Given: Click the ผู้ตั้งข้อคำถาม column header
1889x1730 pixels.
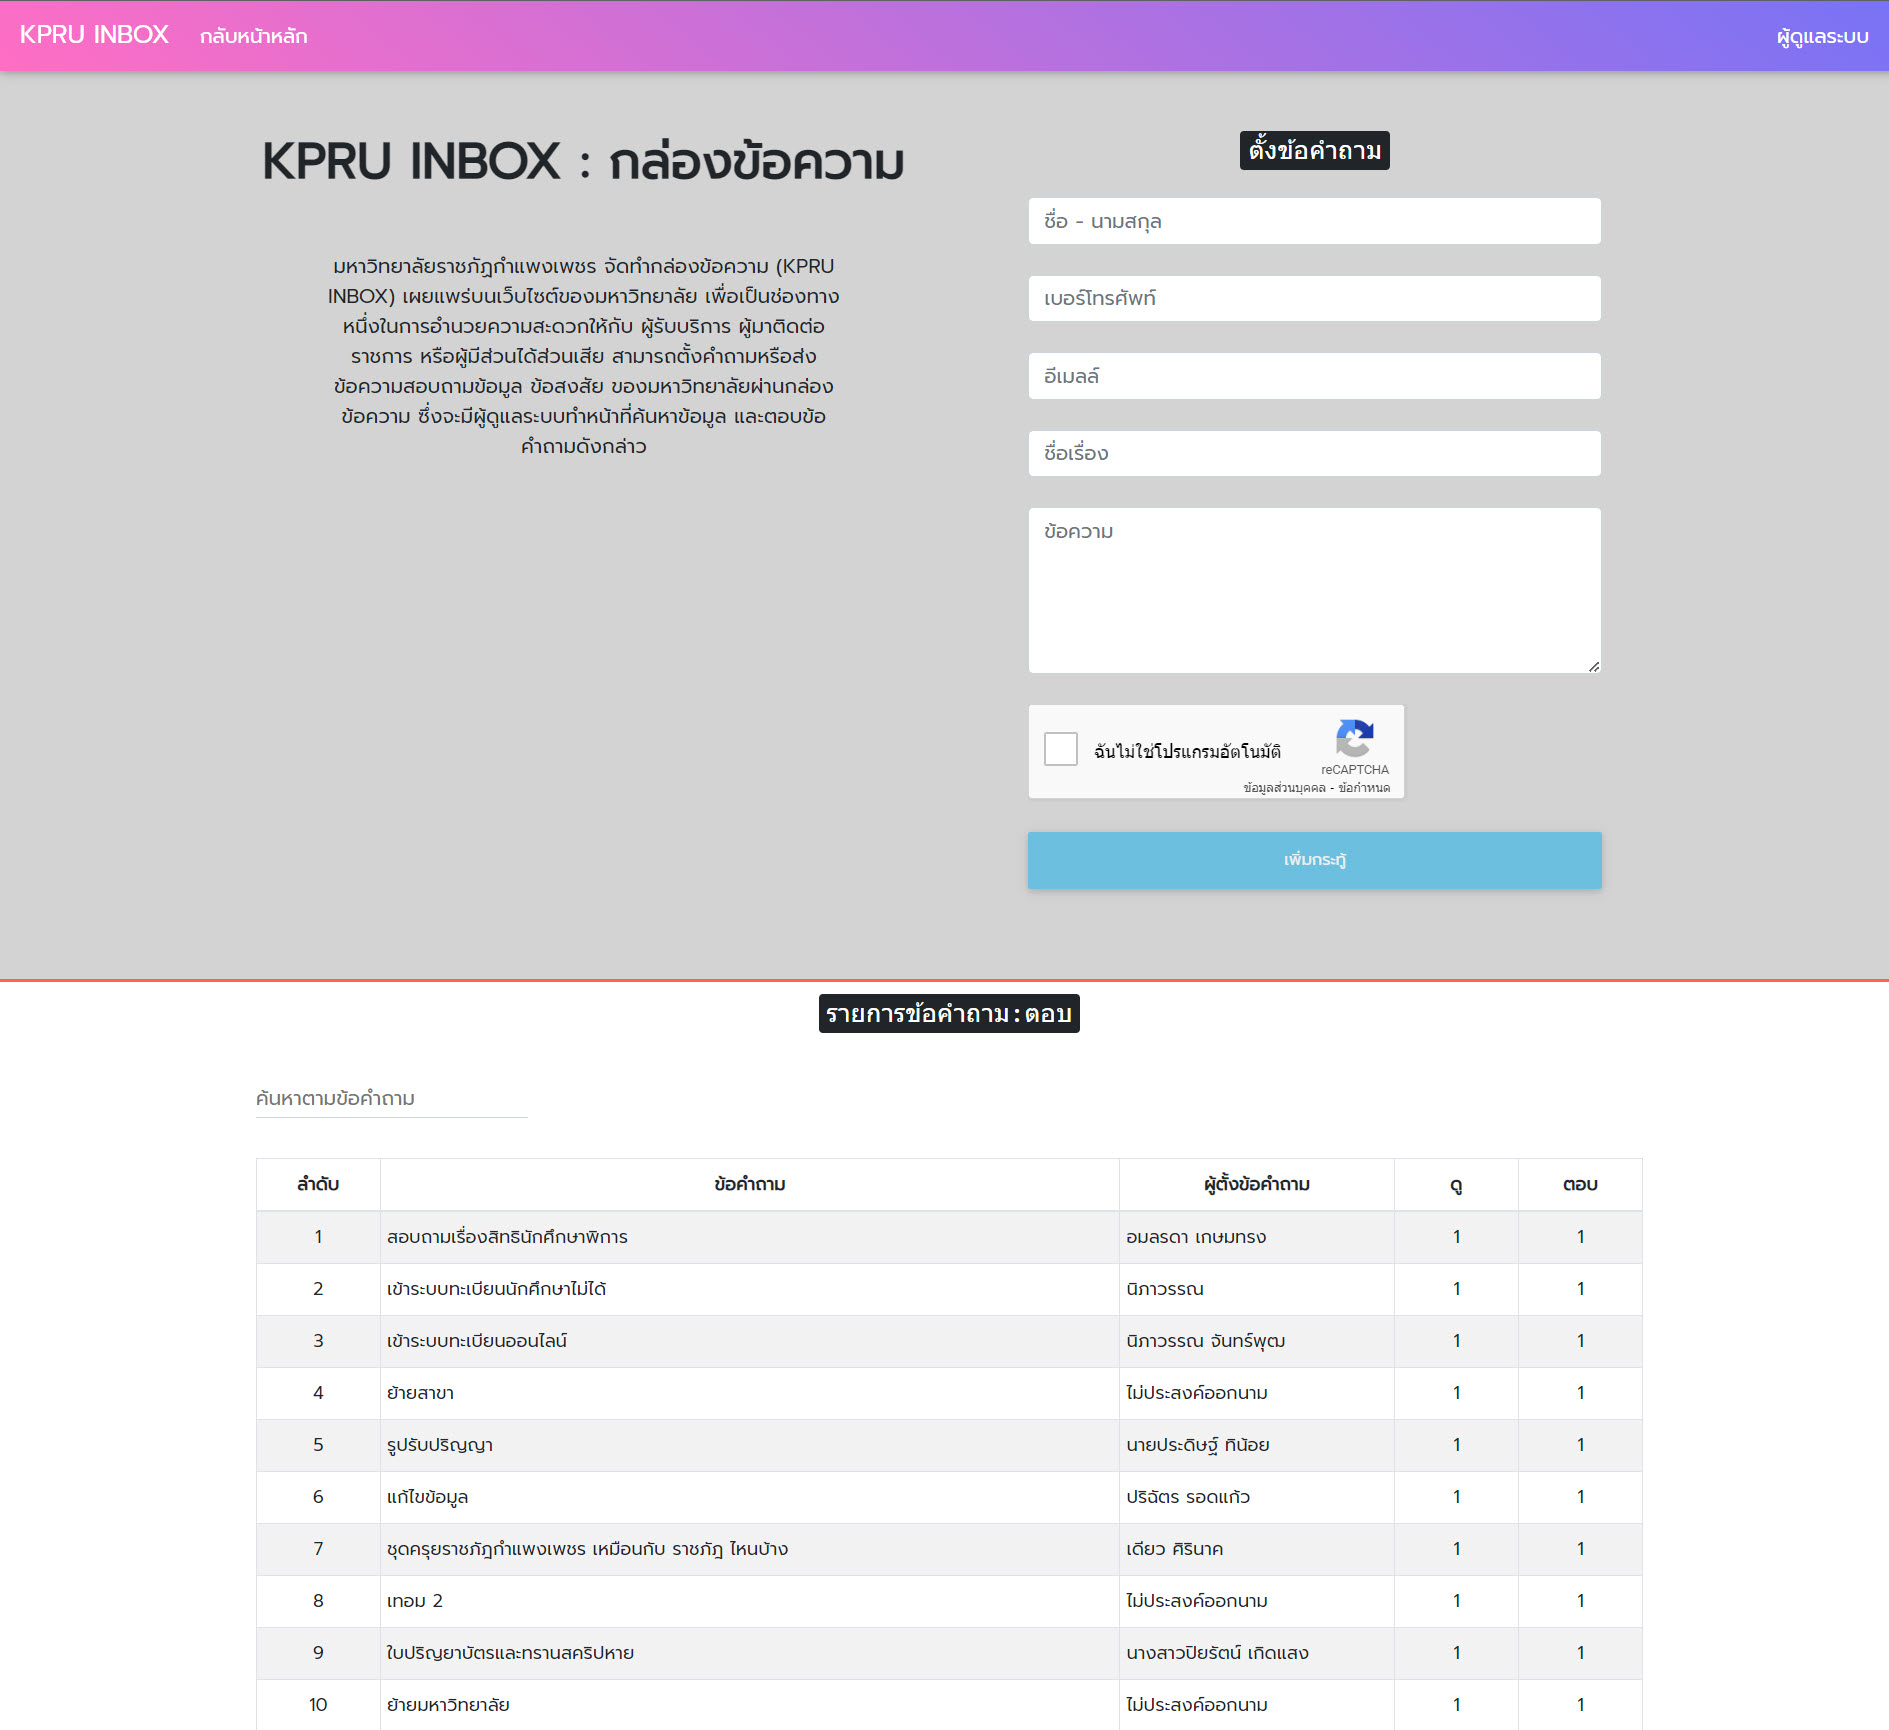Looking at the screenshot, I should point(1256,1184).
